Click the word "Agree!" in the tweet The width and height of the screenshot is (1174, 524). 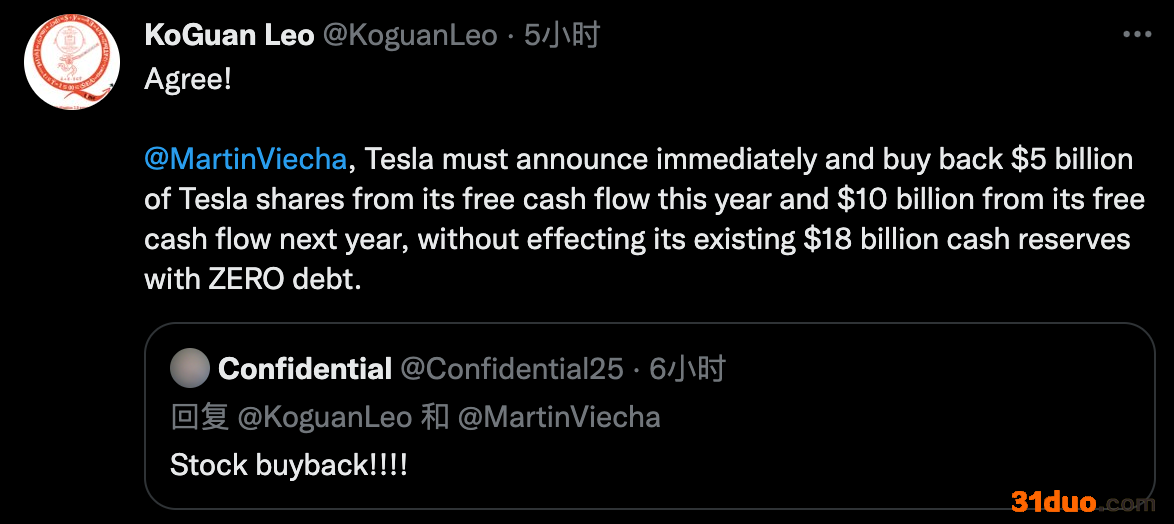[x=188, y=79]
